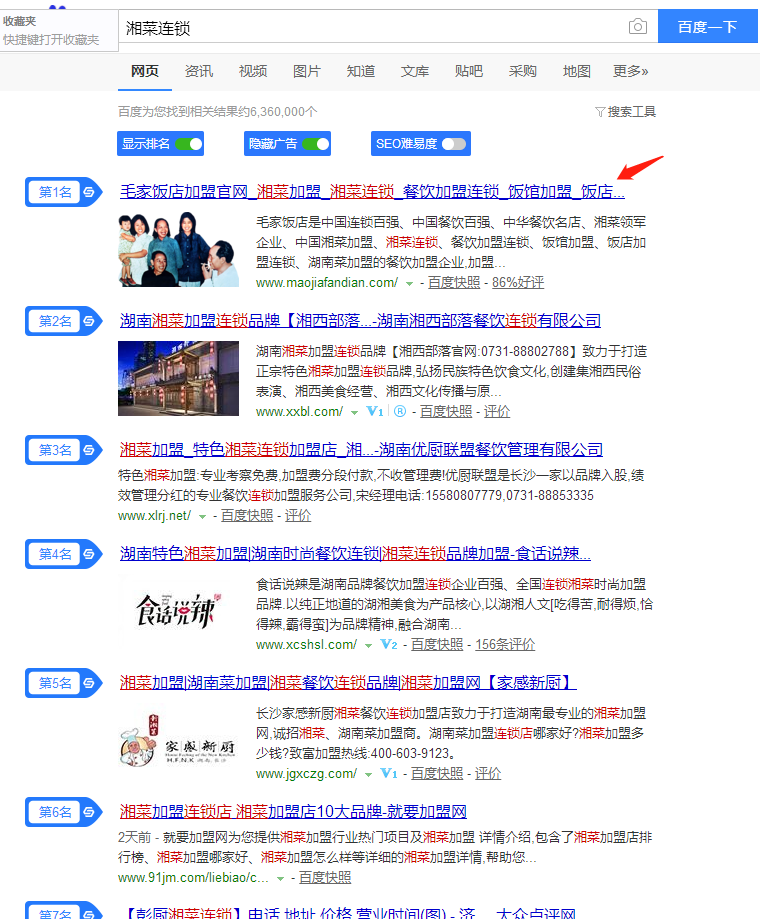
Task: Open the camera image search icon
Action: (638, 26)
